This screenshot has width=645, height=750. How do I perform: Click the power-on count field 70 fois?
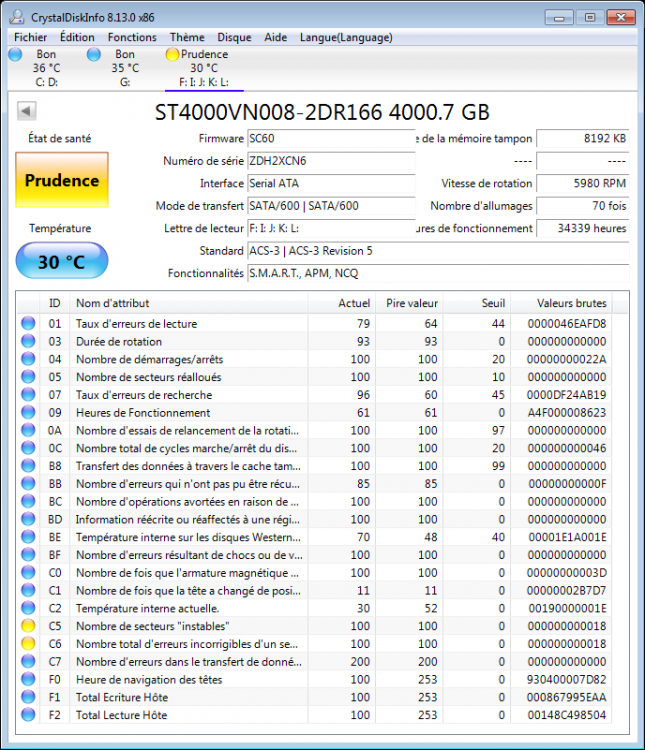pyautogui.click(x=582, y=206)
